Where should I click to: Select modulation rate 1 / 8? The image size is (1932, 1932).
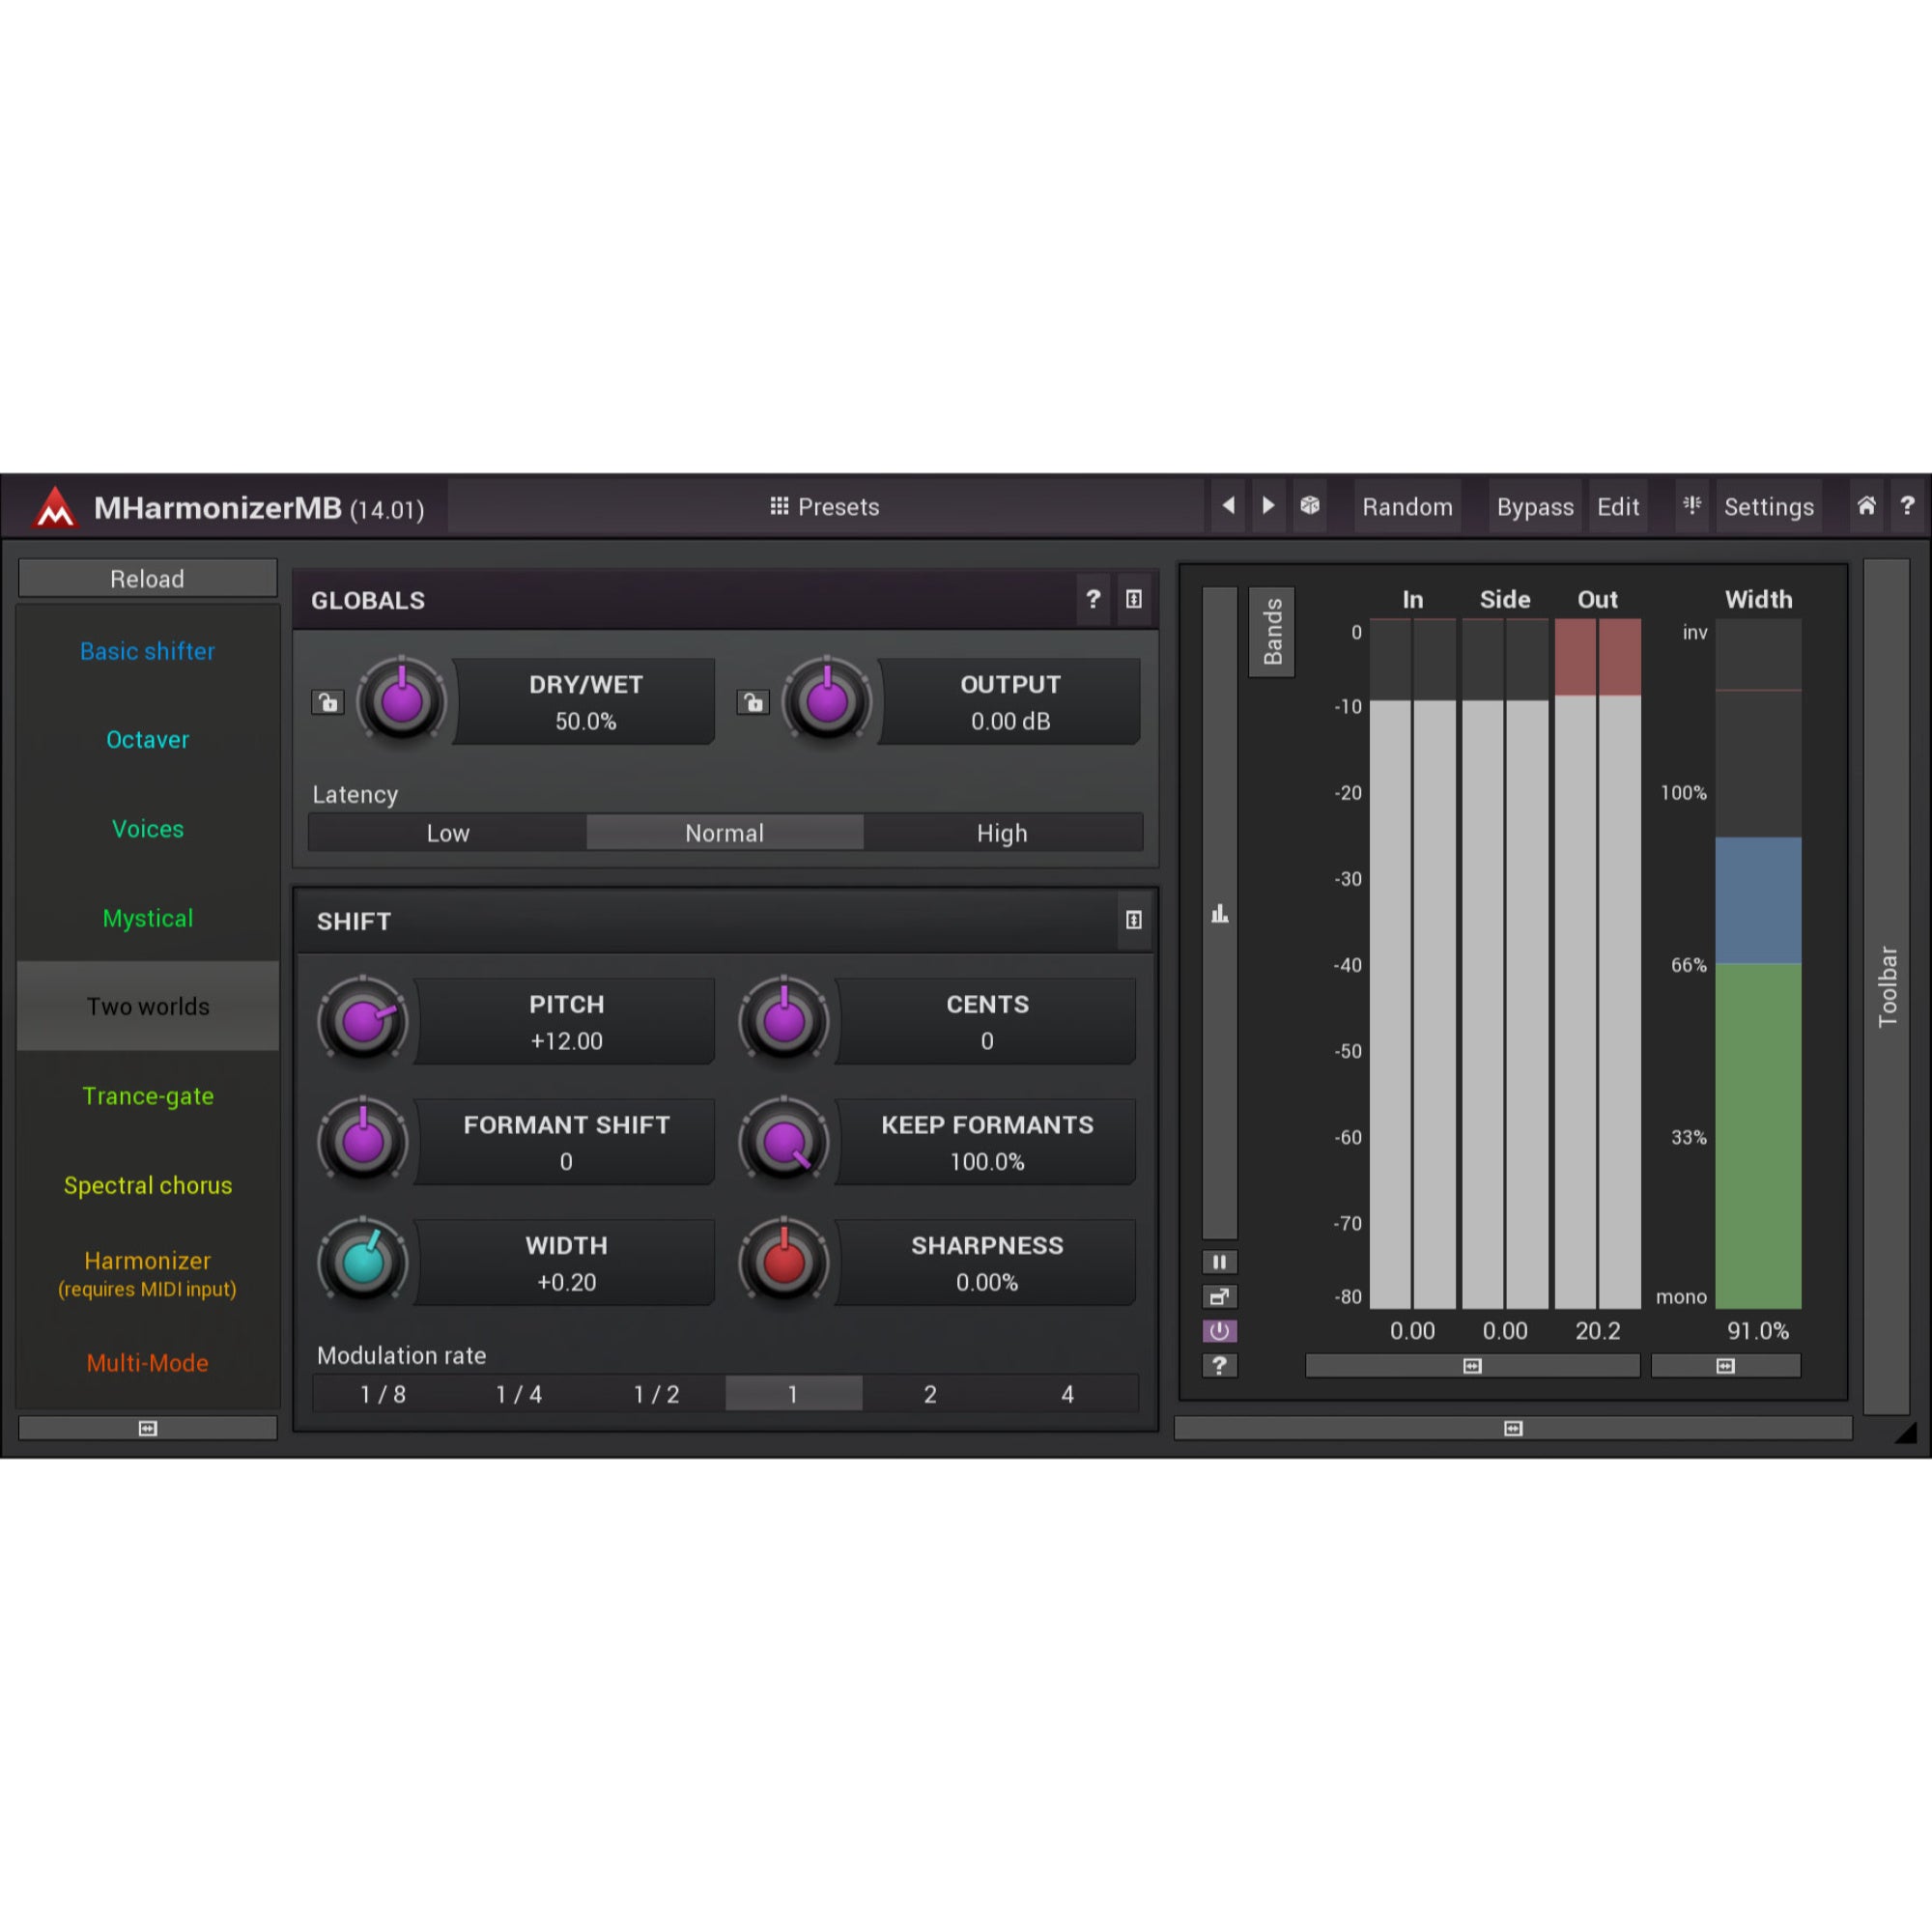coord(382,1394)
